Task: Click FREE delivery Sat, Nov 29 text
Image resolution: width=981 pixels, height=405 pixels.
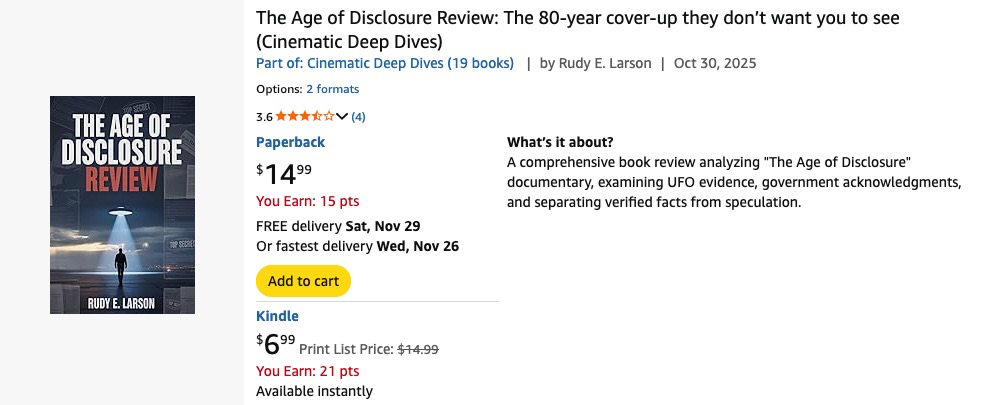Action: (x=338, y=225)
